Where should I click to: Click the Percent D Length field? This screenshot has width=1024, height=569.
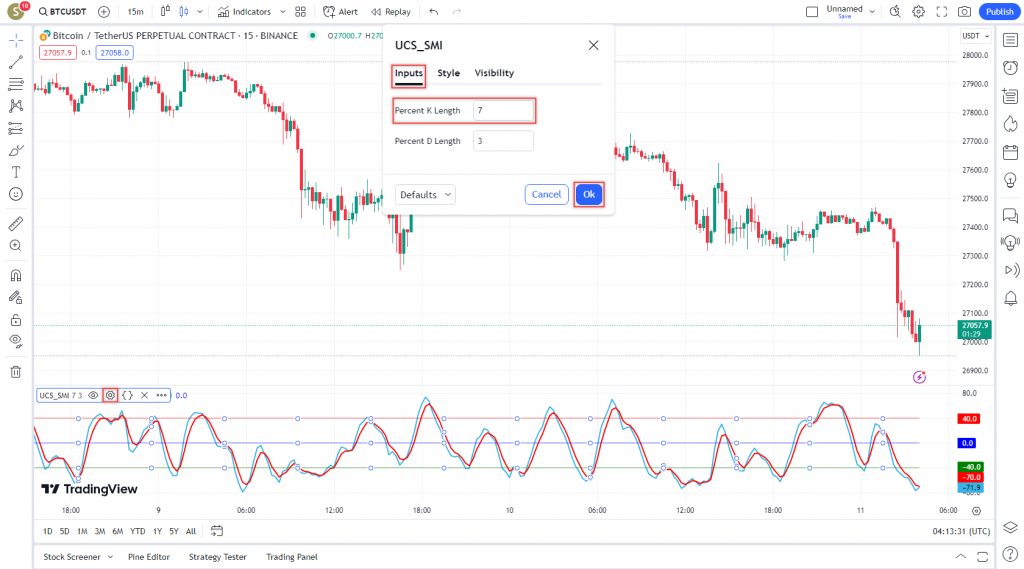(503, 141)
